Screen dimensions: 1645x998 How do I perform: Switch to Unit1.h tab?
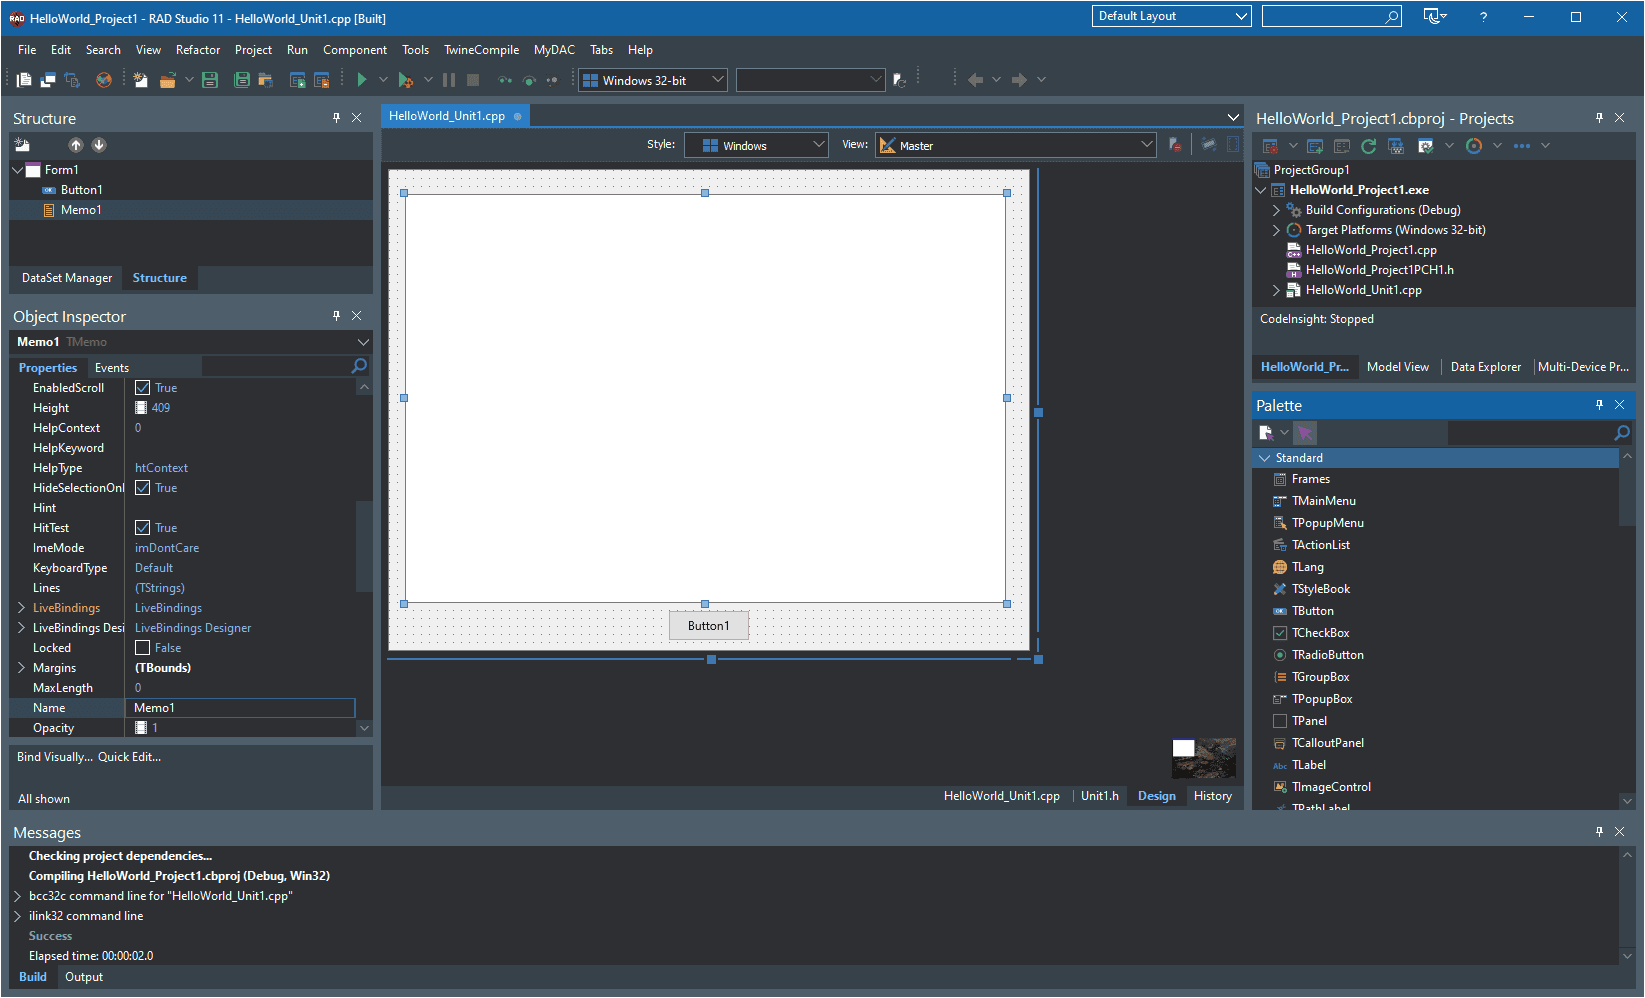pos(1100,796)
